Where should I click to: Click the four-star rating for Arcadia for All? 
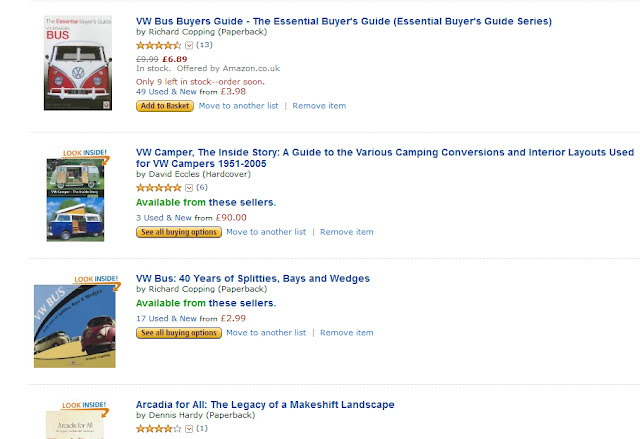(158, 429)
